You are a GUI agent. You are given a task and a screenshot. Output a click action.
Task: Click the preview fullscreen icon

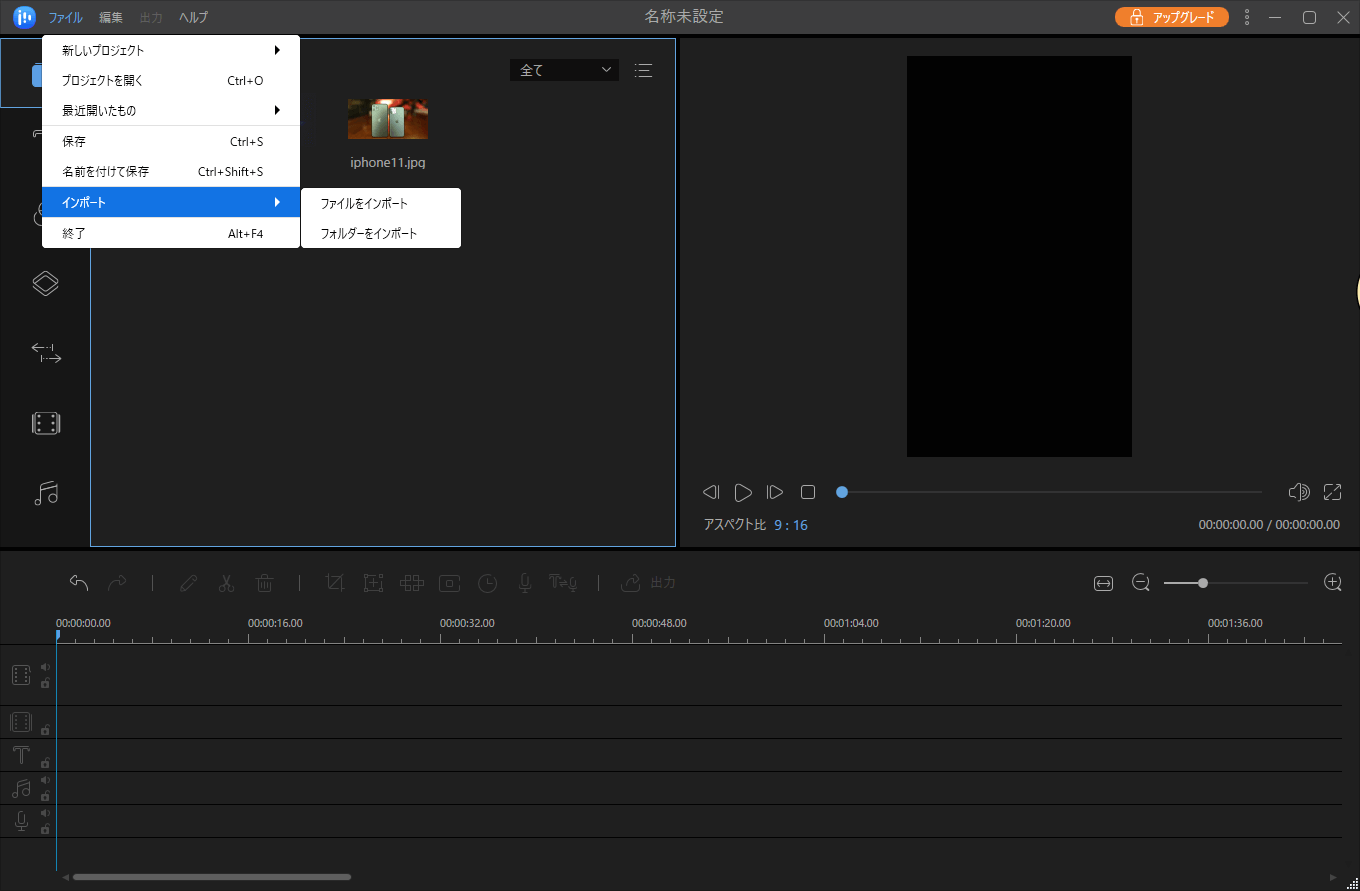pos(1332,492)
